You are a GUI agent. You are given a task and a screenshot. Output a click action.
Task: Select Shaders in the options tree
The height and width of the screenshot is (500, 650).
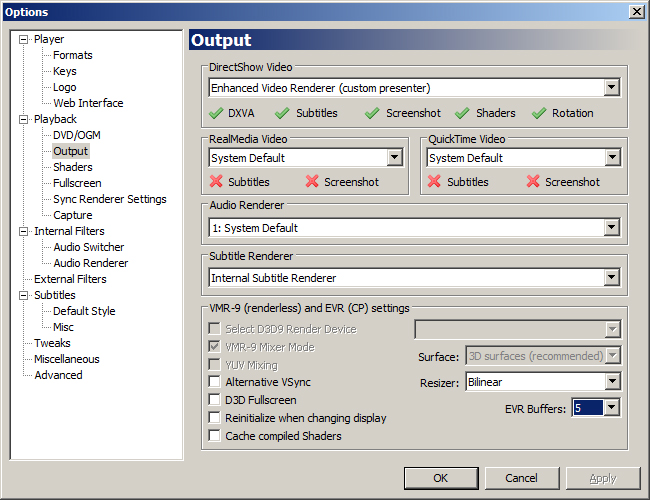pos(73,167)
